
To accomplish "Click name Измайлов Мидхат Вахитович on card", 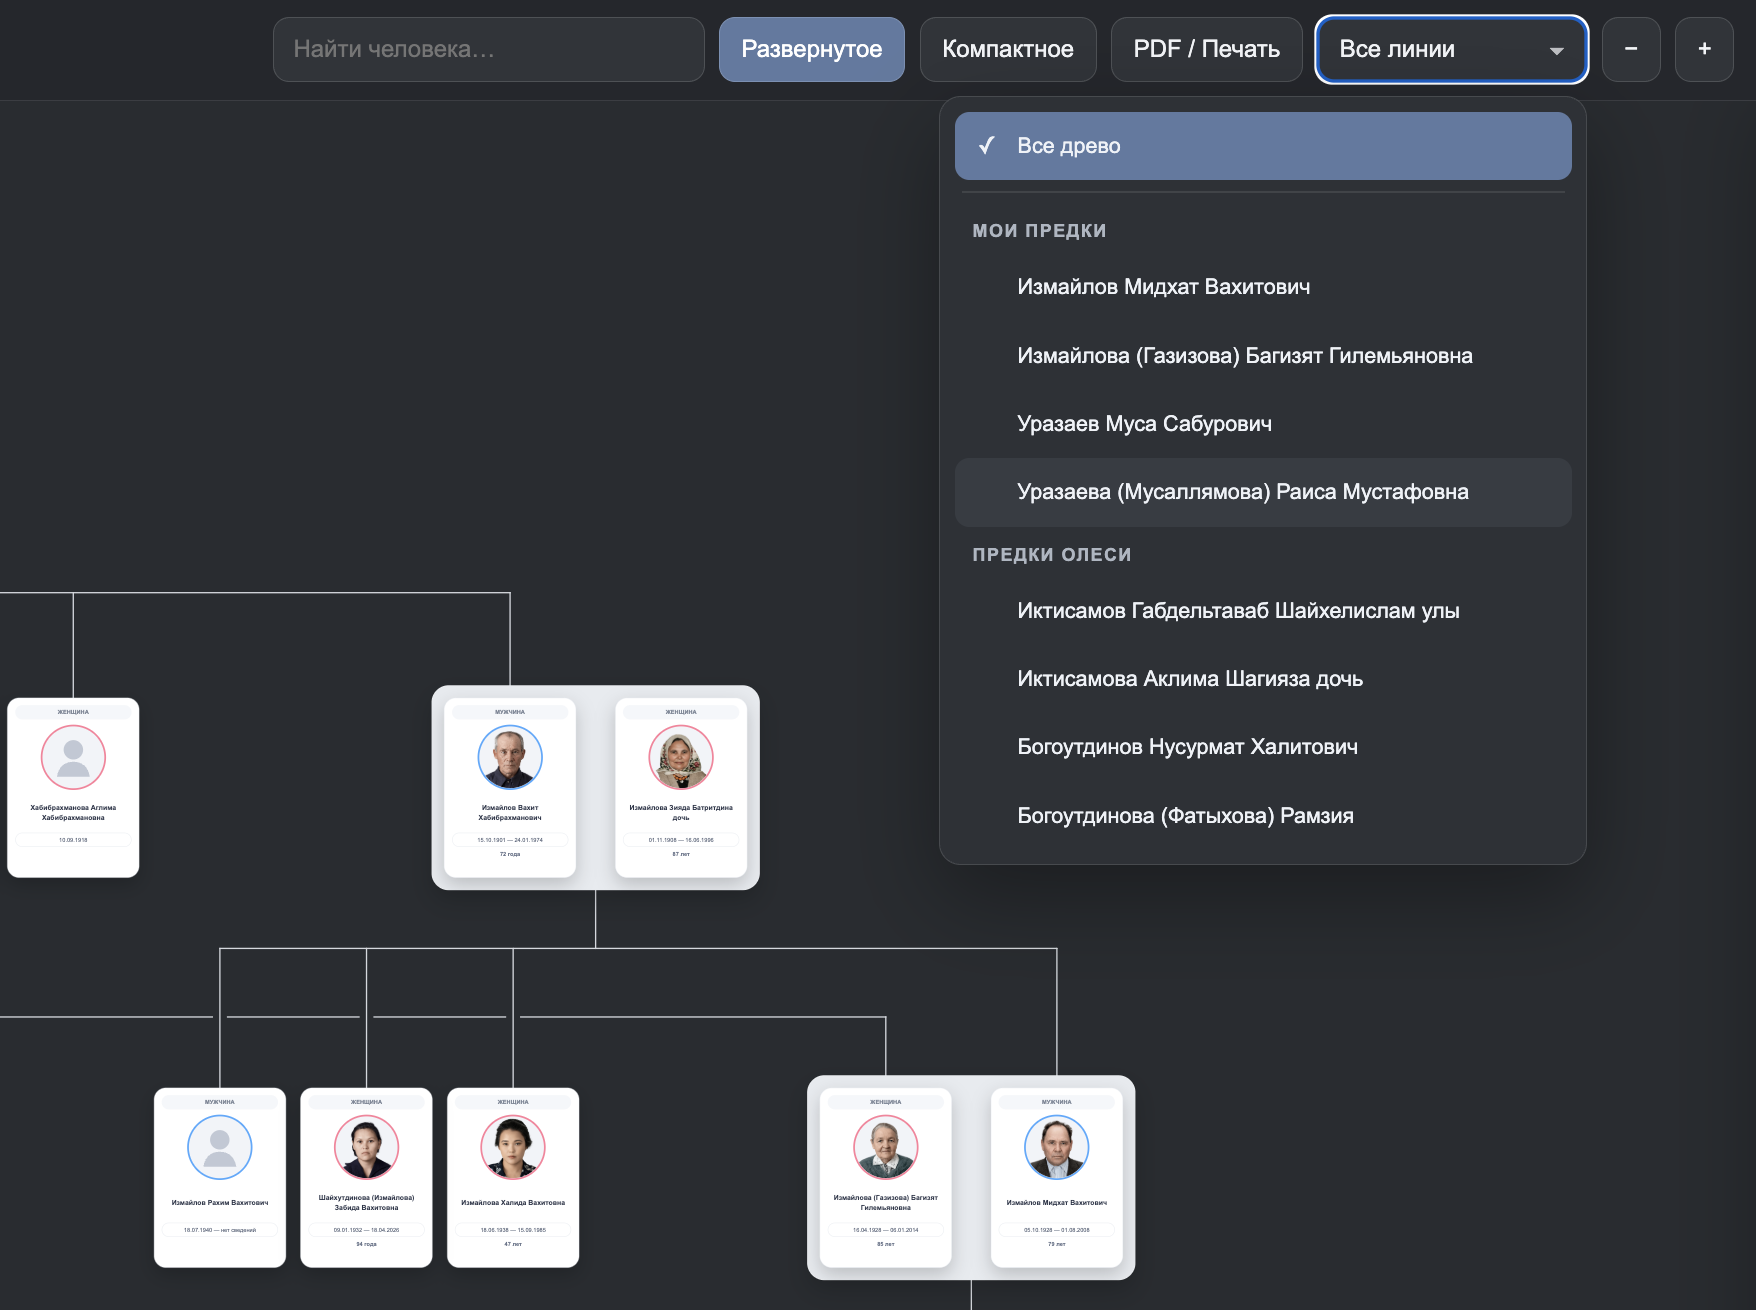I will (1057, 1203).
